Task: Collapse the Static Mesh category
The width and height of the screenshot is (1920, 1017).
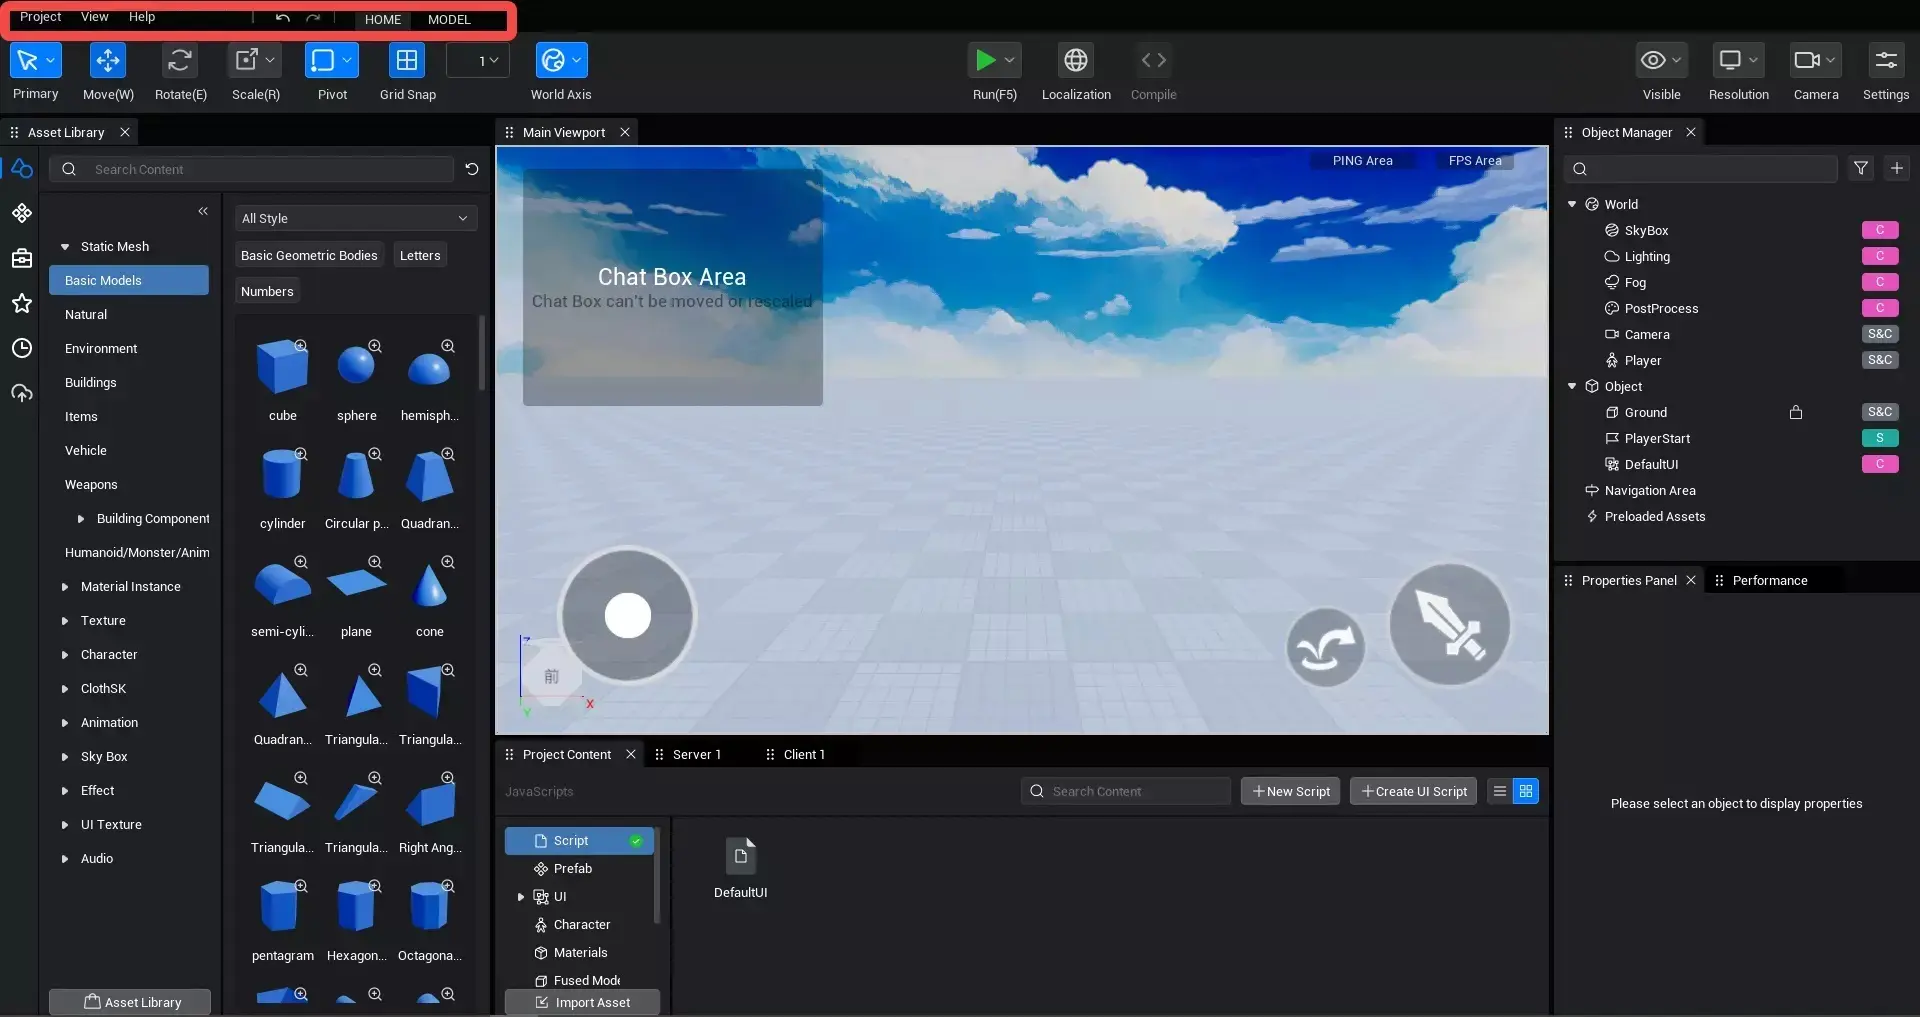Action: point(65,246)
